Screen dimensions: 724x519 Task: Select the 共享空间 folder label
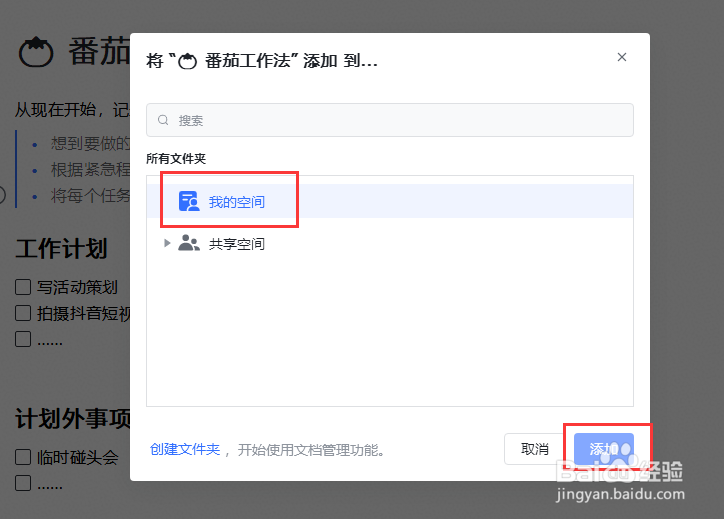click(x=236, y=244)
